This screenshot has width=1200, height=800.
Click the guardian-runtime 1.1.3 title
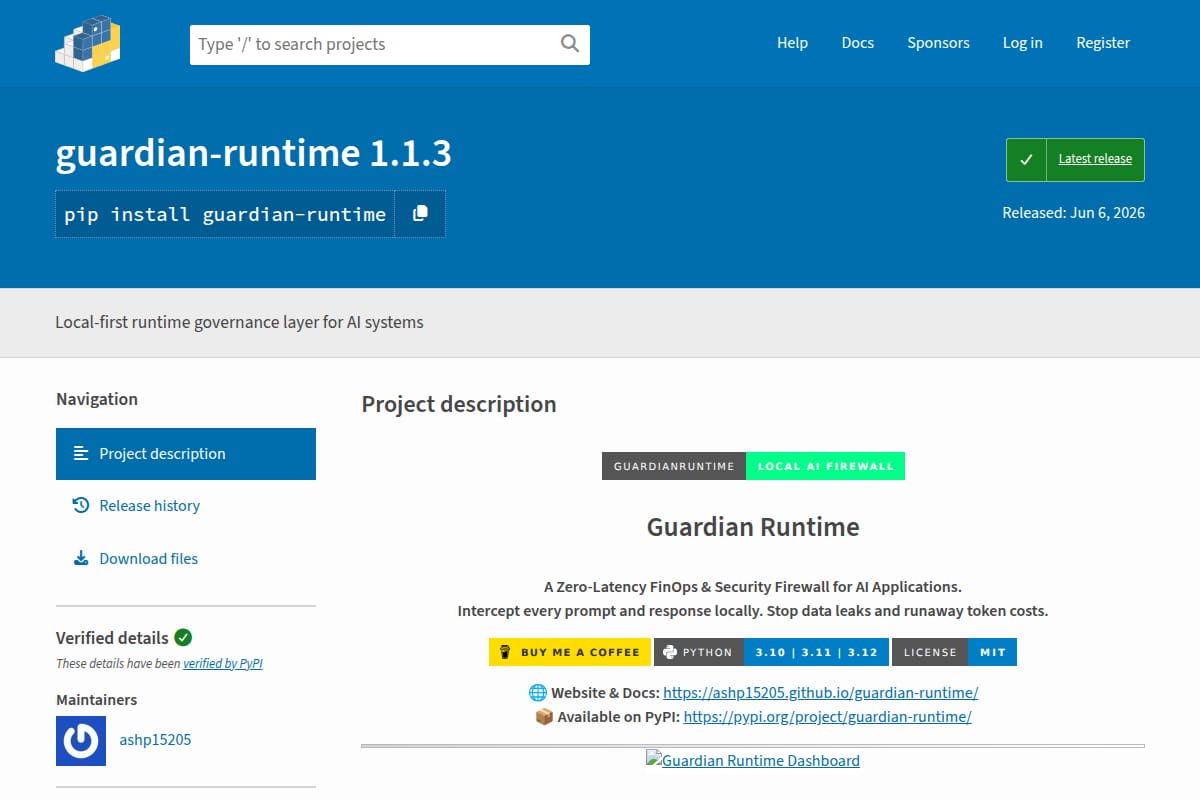(254, 153)
